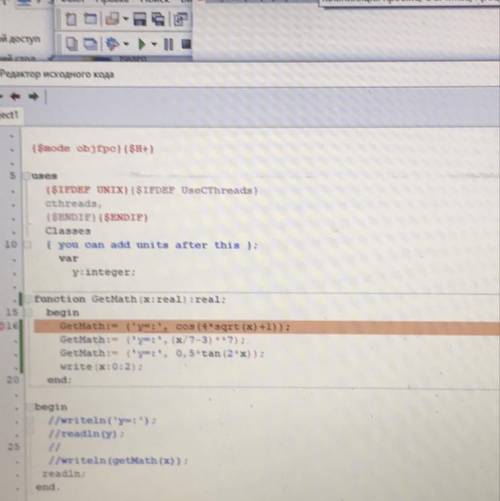Click the Save All toolbar icon
Image resolution: width=500 pixels, height=501 pixels.
click(x=158, y=19)
